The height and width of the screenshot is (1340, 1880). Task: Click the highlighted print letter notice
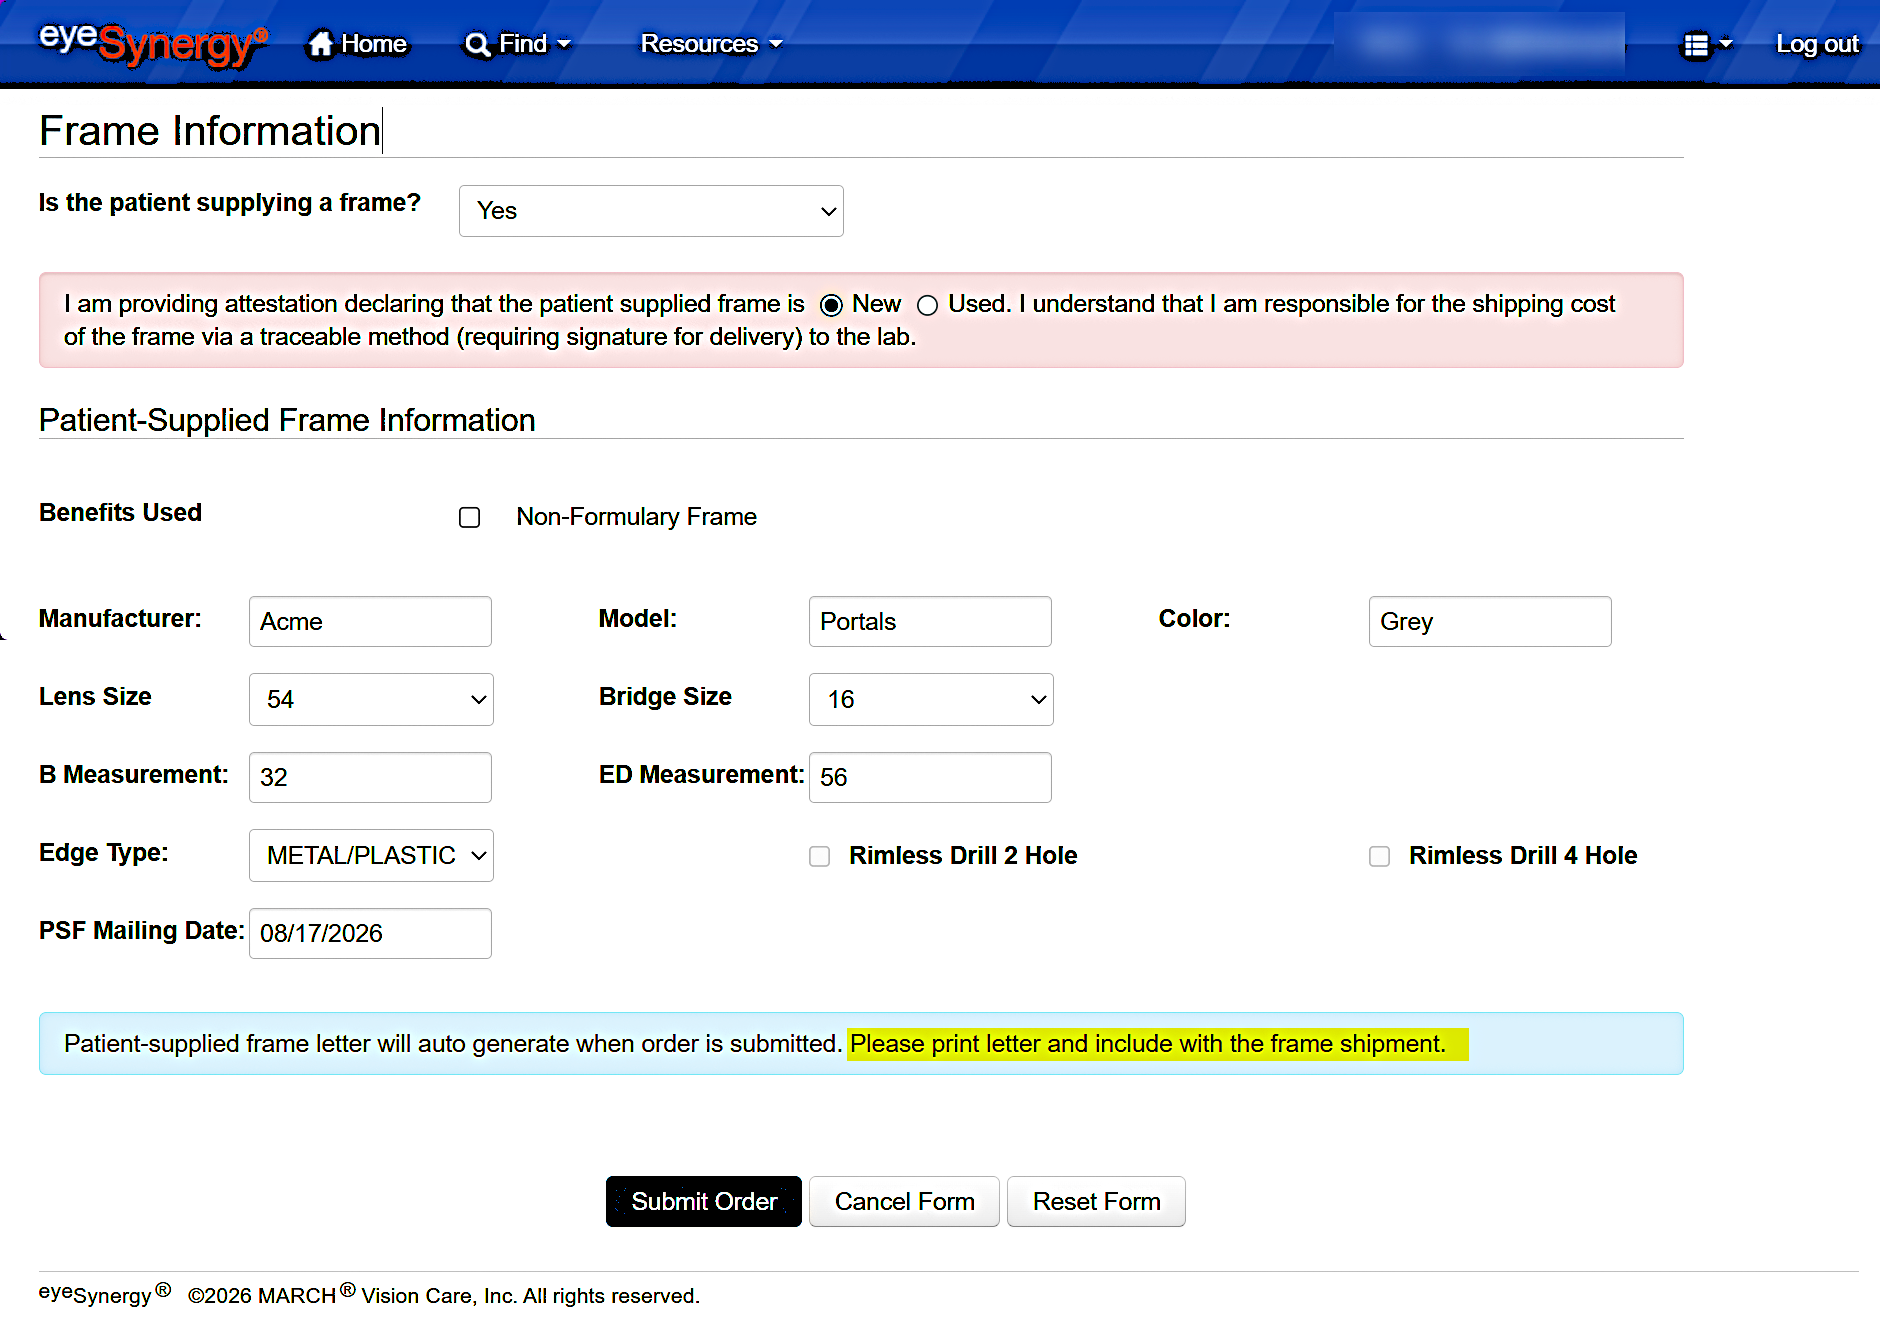(1157, 1044)
